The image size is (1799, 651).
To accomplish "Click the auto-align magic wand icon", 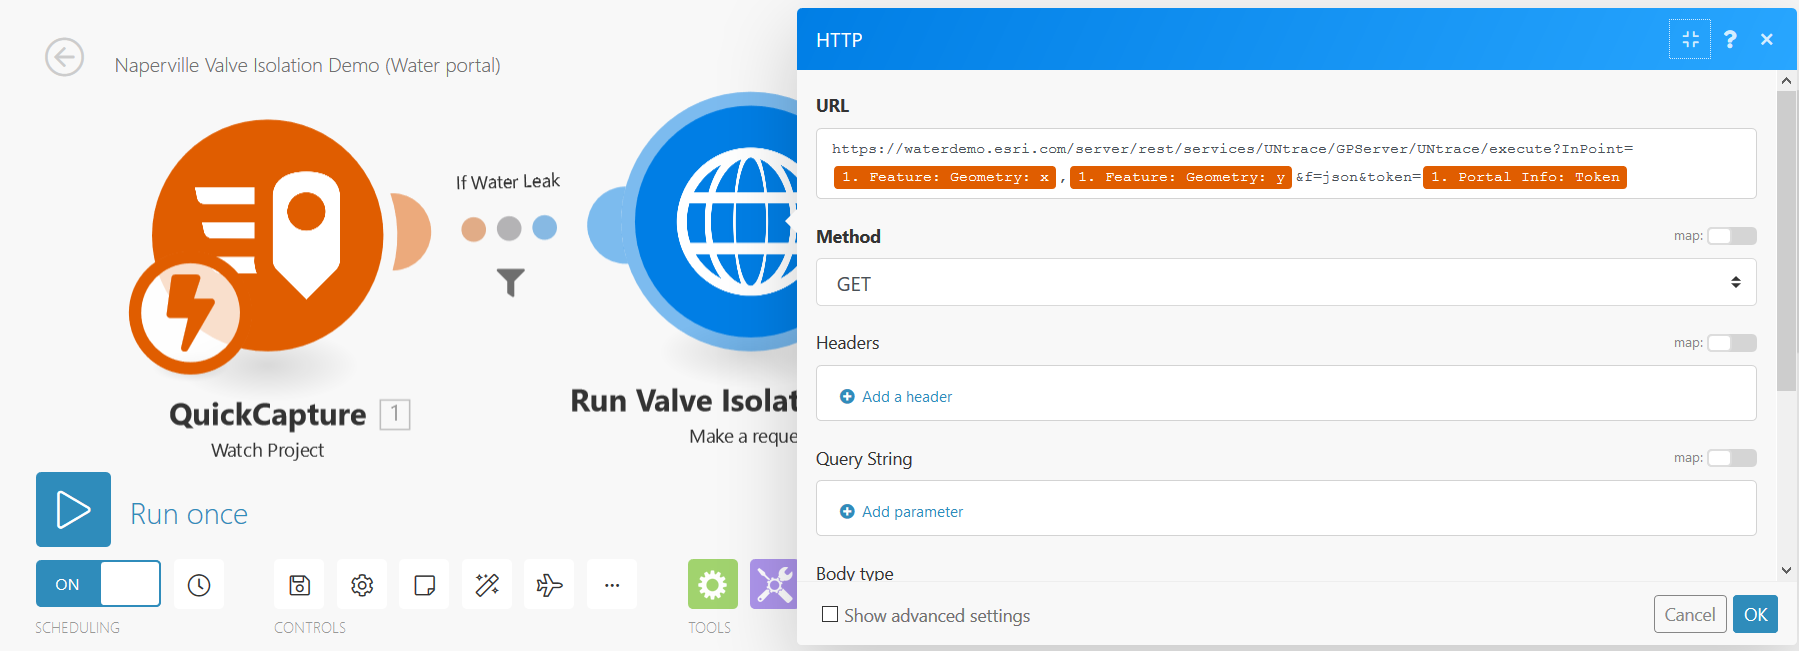I will pos(487,585).
